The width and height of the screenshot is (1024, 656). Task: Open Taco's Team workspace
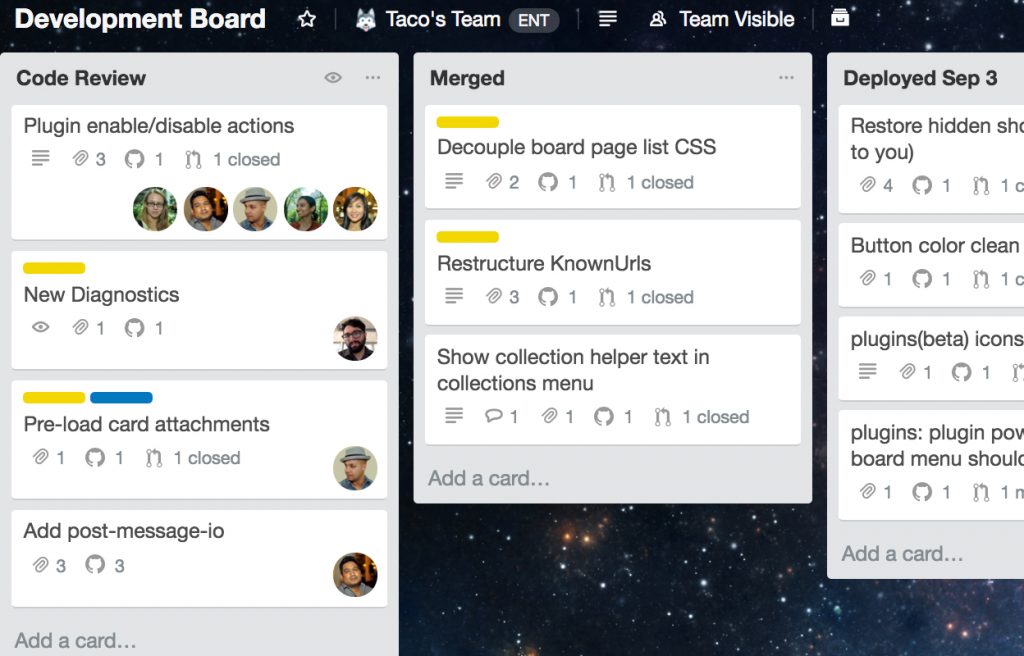pos(442,19)
